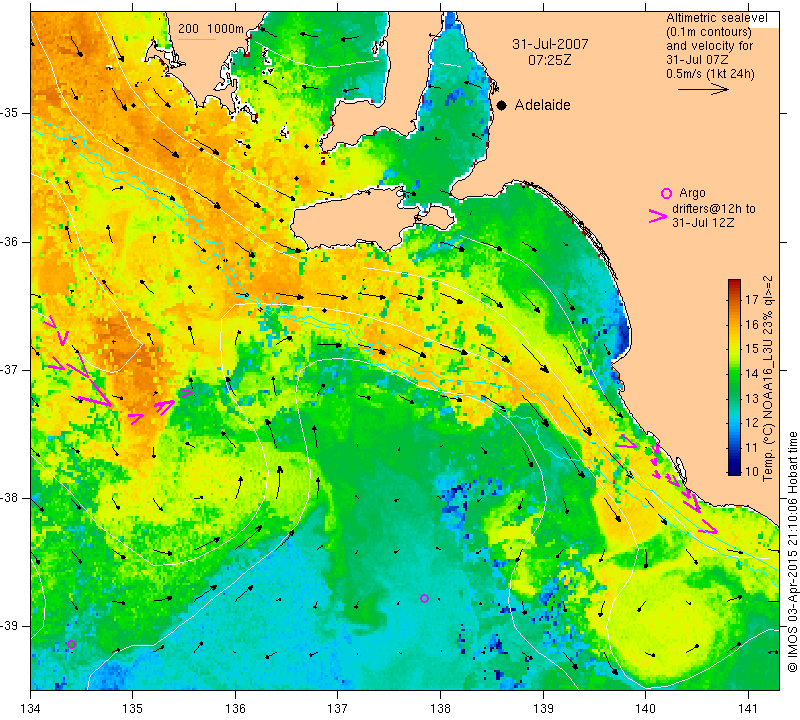Click the latitude axis label -35
This screenshot has height=720, width=800.
(10, 113)
